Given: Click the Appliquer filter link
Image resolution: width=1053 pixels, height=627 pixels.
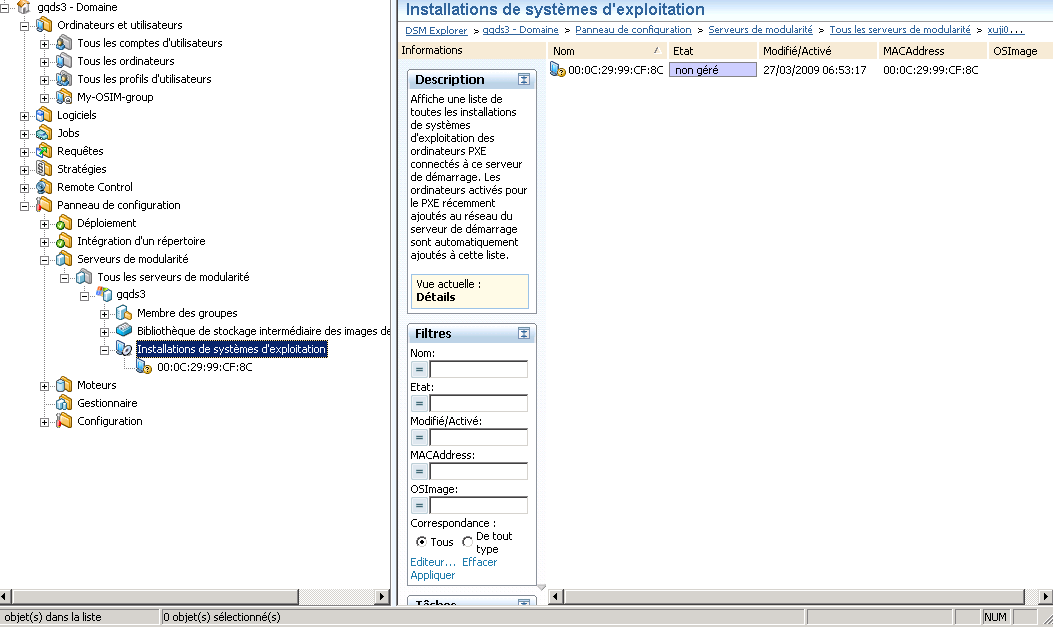Looking at the screenshot, I should (432, 575).
